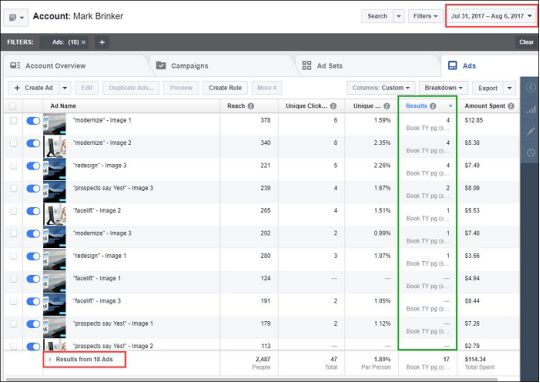The image size is (540, 383).
Task: Click ad name "facelift" - Image 1
Action: coord(96,279)
